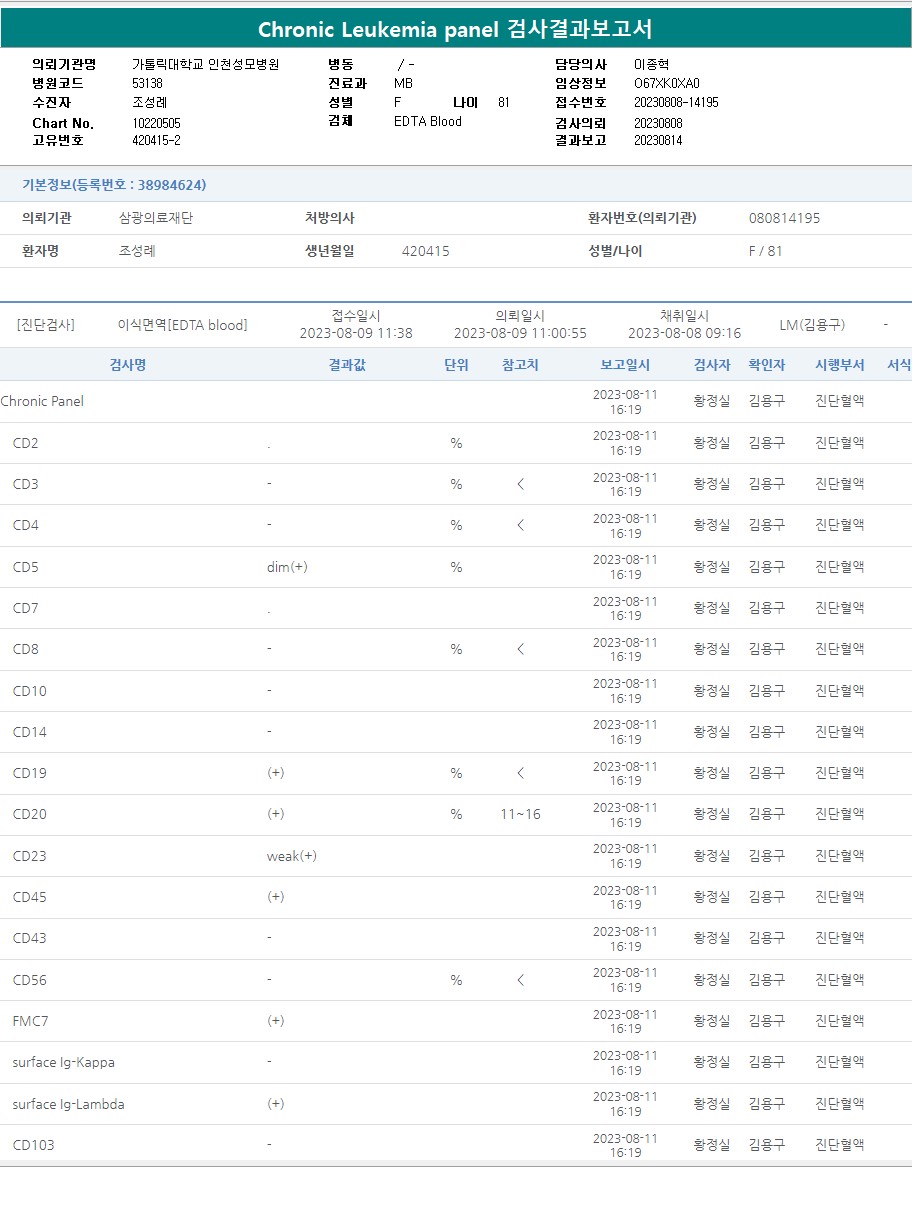Select the 시행부서 column header
This screenshot has width=912, height=1210.
(839, 365)
